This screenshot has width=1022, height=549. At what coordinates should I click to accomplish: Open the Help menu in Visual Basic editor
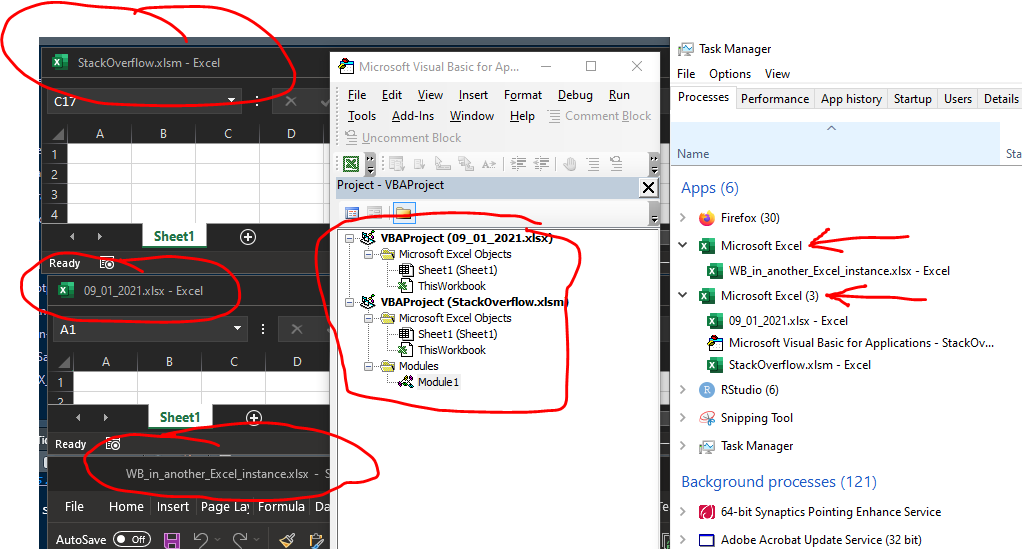pos(522,116)
